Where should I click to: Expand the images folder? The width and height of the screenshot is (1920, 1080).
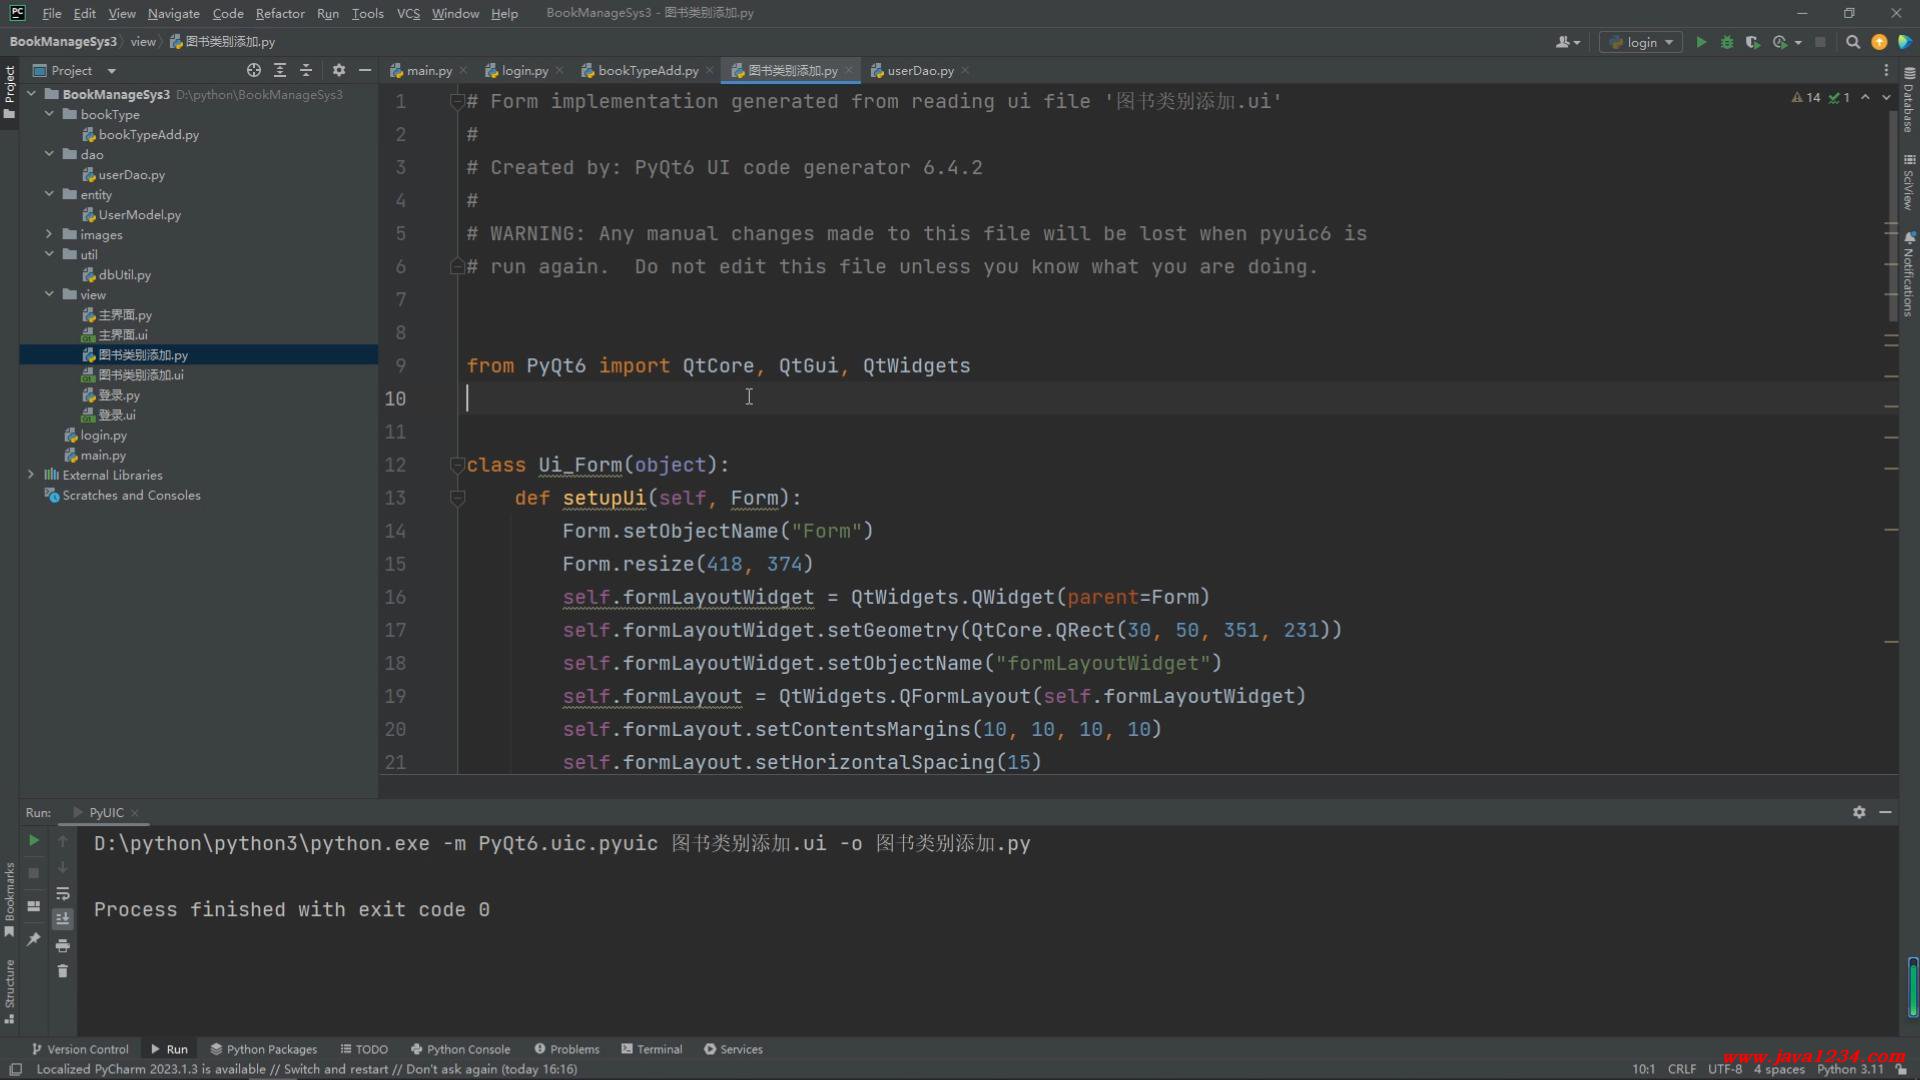click(49, 234)
